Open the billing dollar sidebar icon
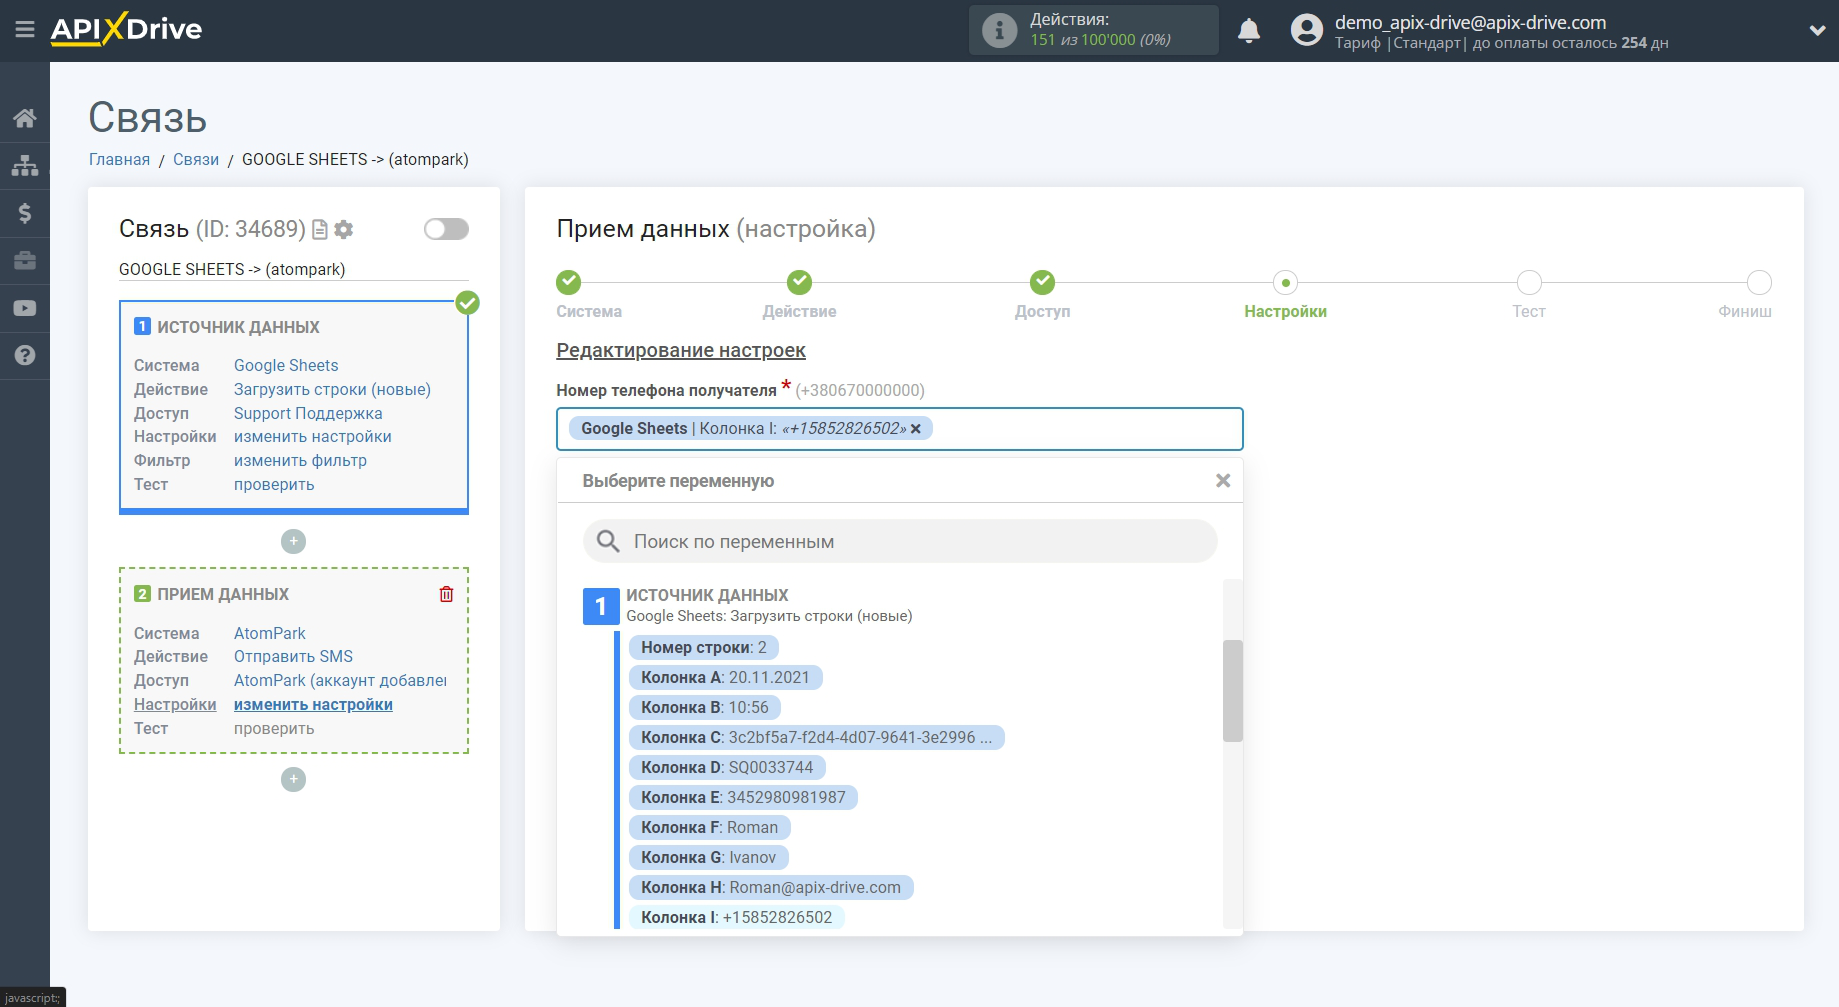 coord(25,213)
